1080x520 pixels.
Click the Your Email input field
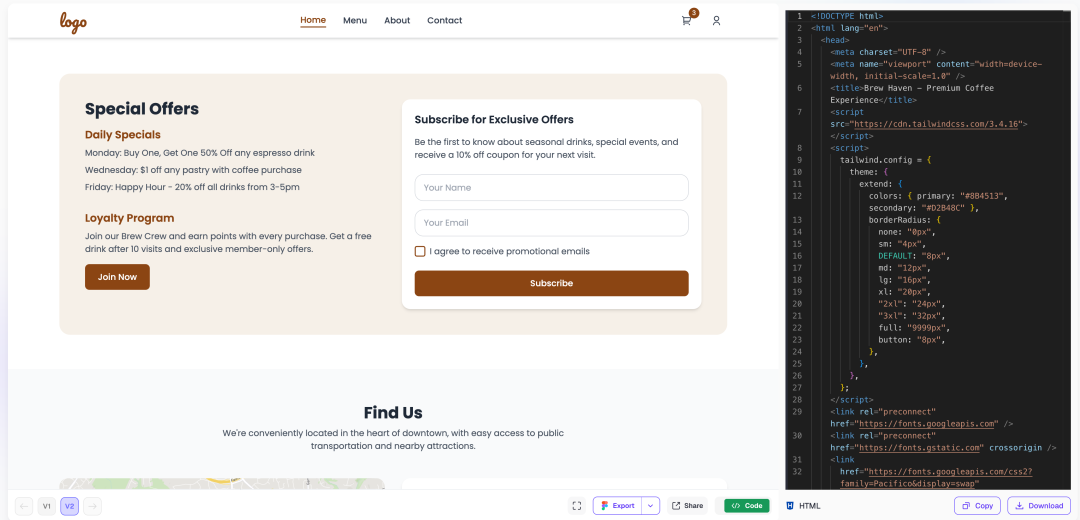pyautogui.click(x=551, y=222)
